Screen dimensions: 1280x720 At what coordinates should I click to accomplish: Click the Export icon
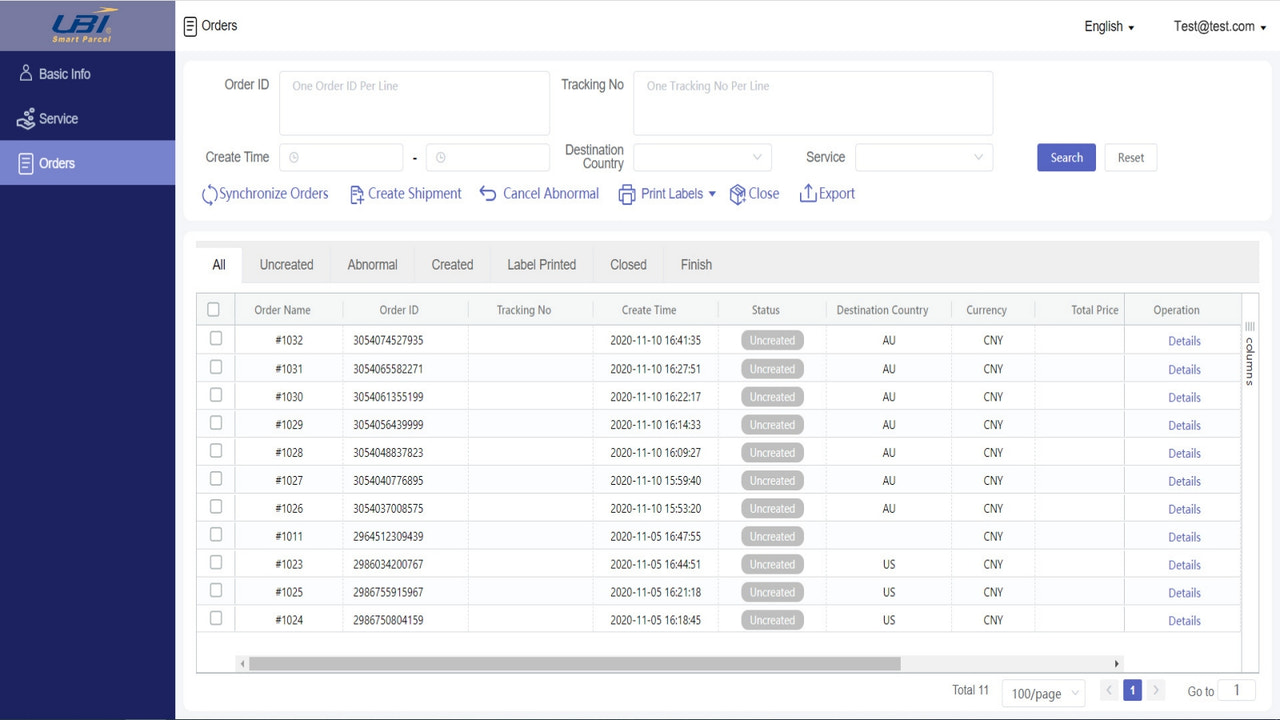807,194
